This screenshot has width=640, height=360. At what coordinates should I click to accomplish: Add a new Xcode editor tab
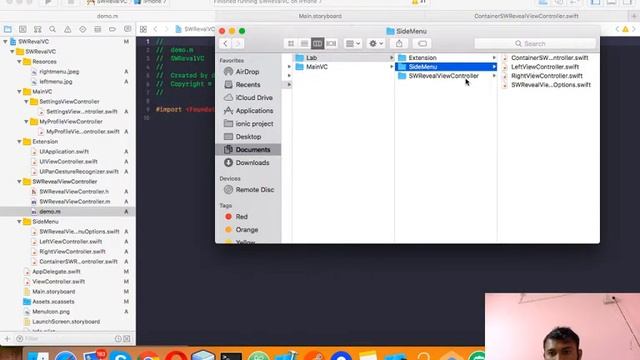click(634, 16)
